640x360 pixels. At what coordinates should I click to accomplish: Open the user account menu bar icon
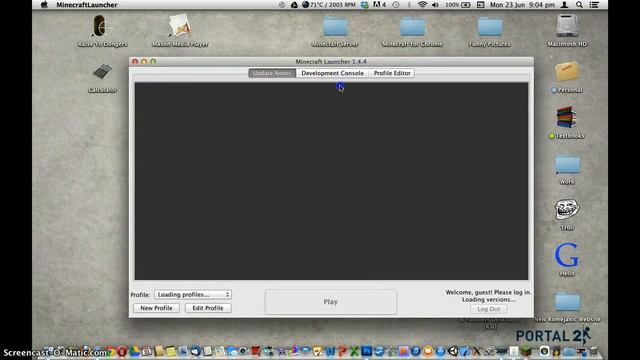[564, 5]
